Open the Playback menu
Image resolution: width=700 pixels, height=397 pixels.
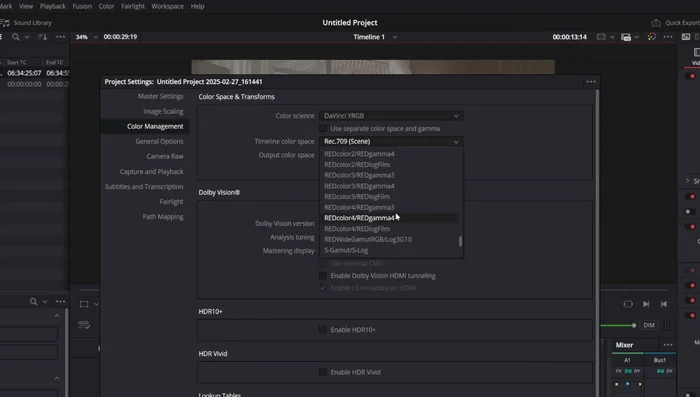point(53,6)
